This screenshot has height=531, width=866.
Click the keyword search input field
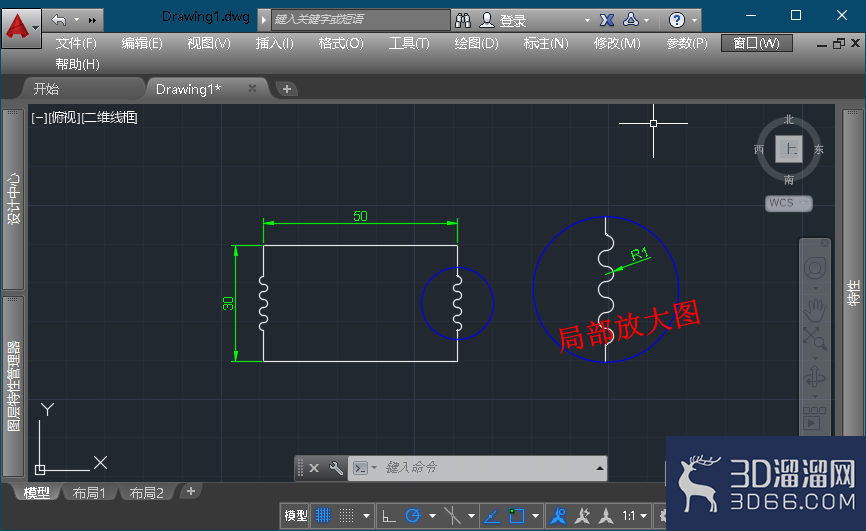[360, 20]
